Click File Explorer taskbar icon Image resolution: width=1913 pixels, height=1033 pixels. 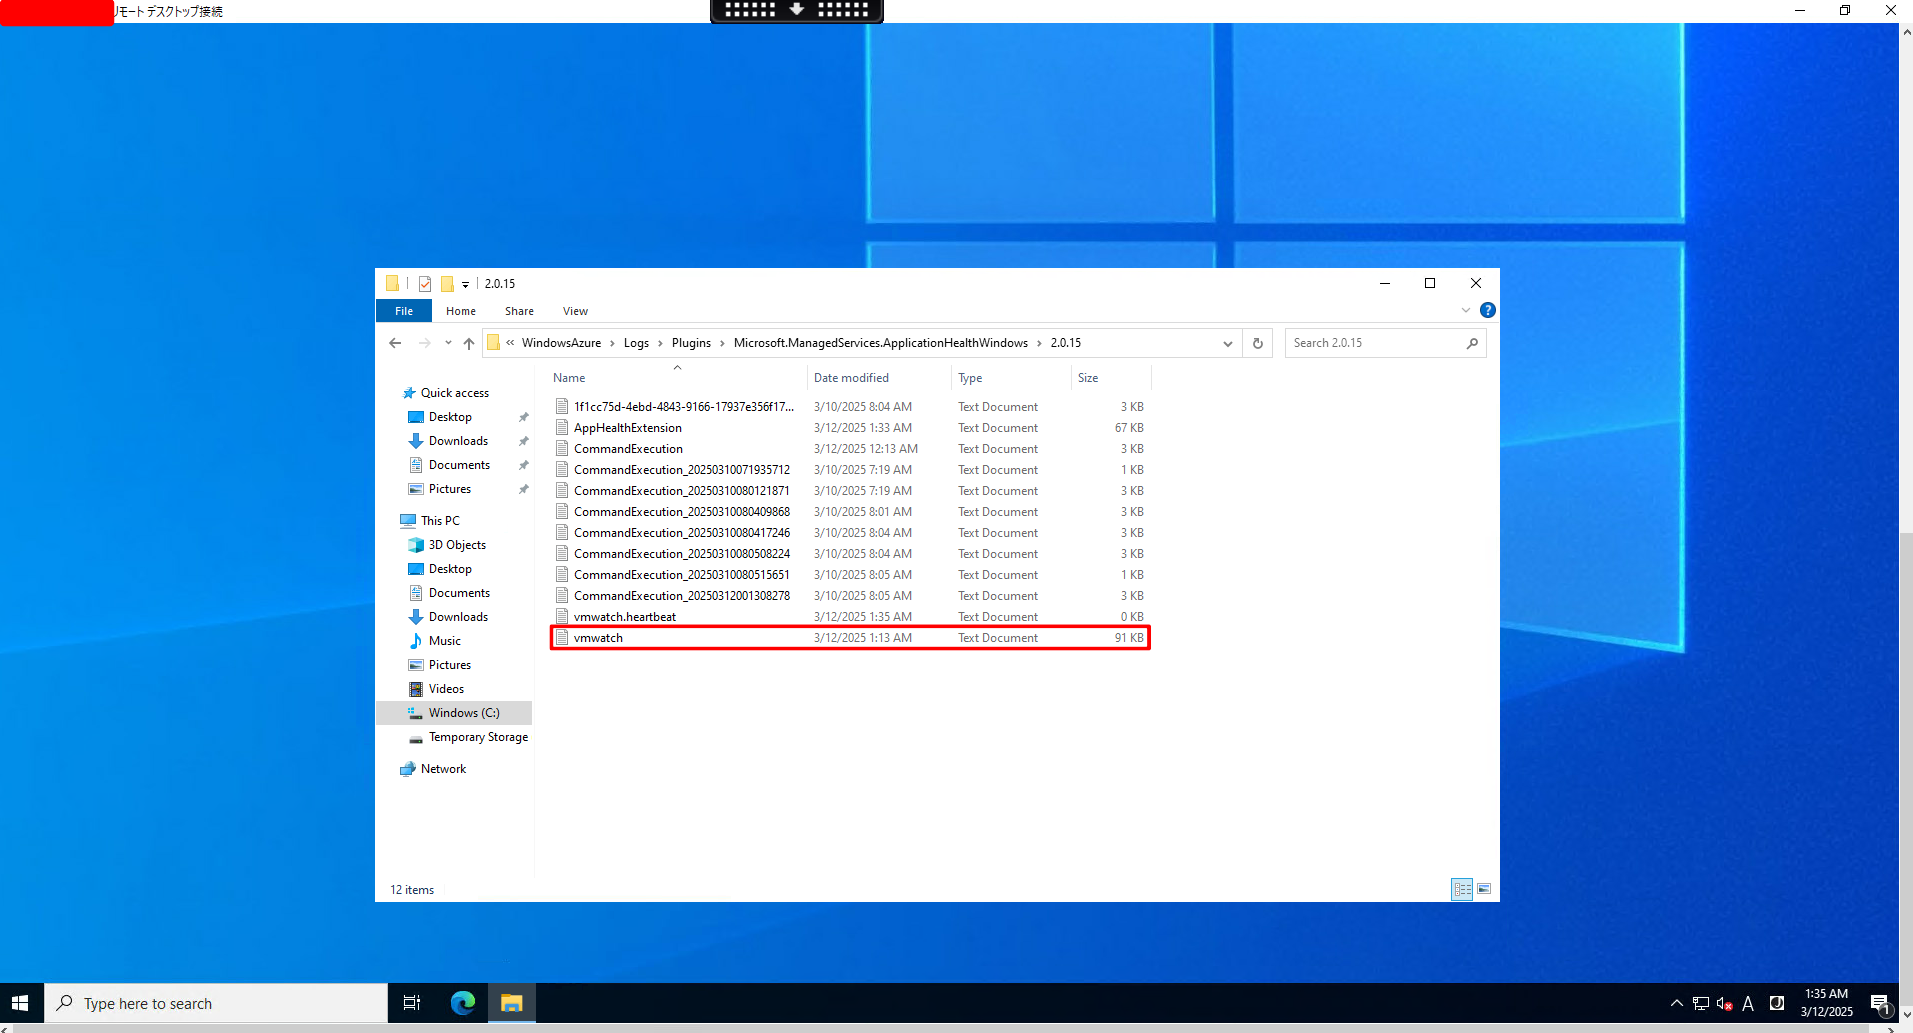tap(512, 1003)
